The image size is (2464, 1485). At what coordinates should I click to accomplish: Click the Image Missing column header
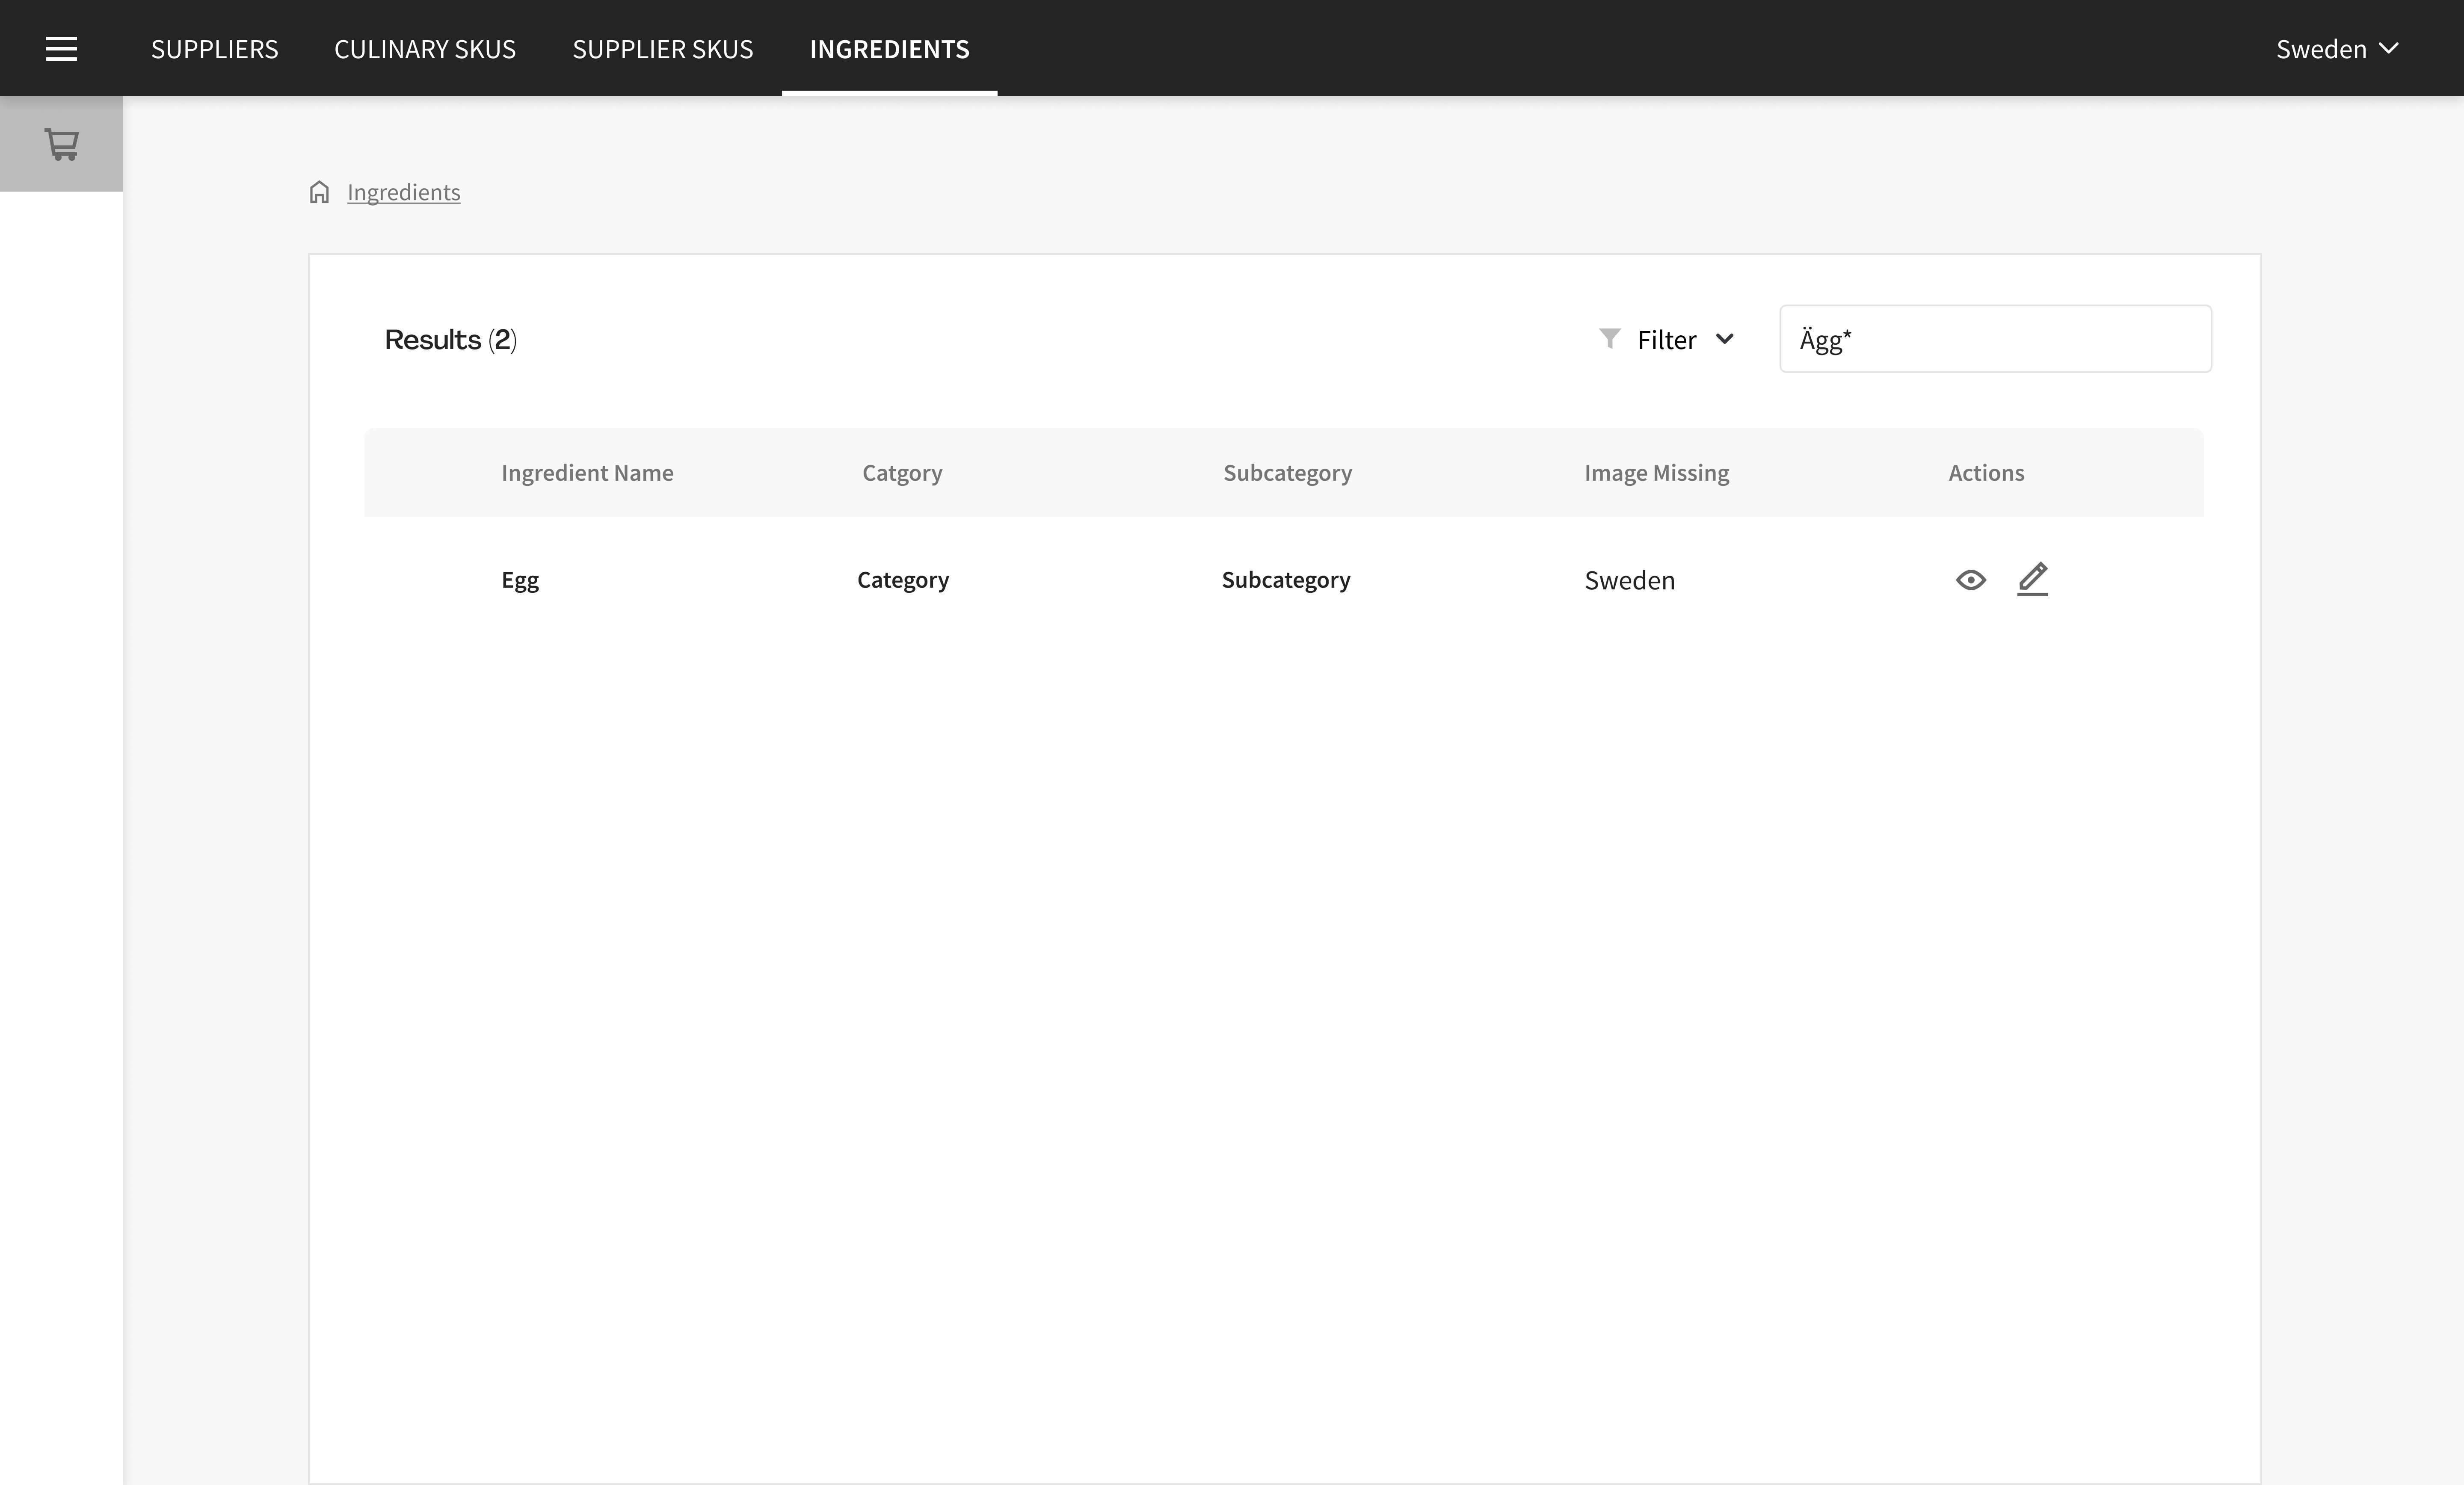pyautogui.click(x=1656, y=473)
